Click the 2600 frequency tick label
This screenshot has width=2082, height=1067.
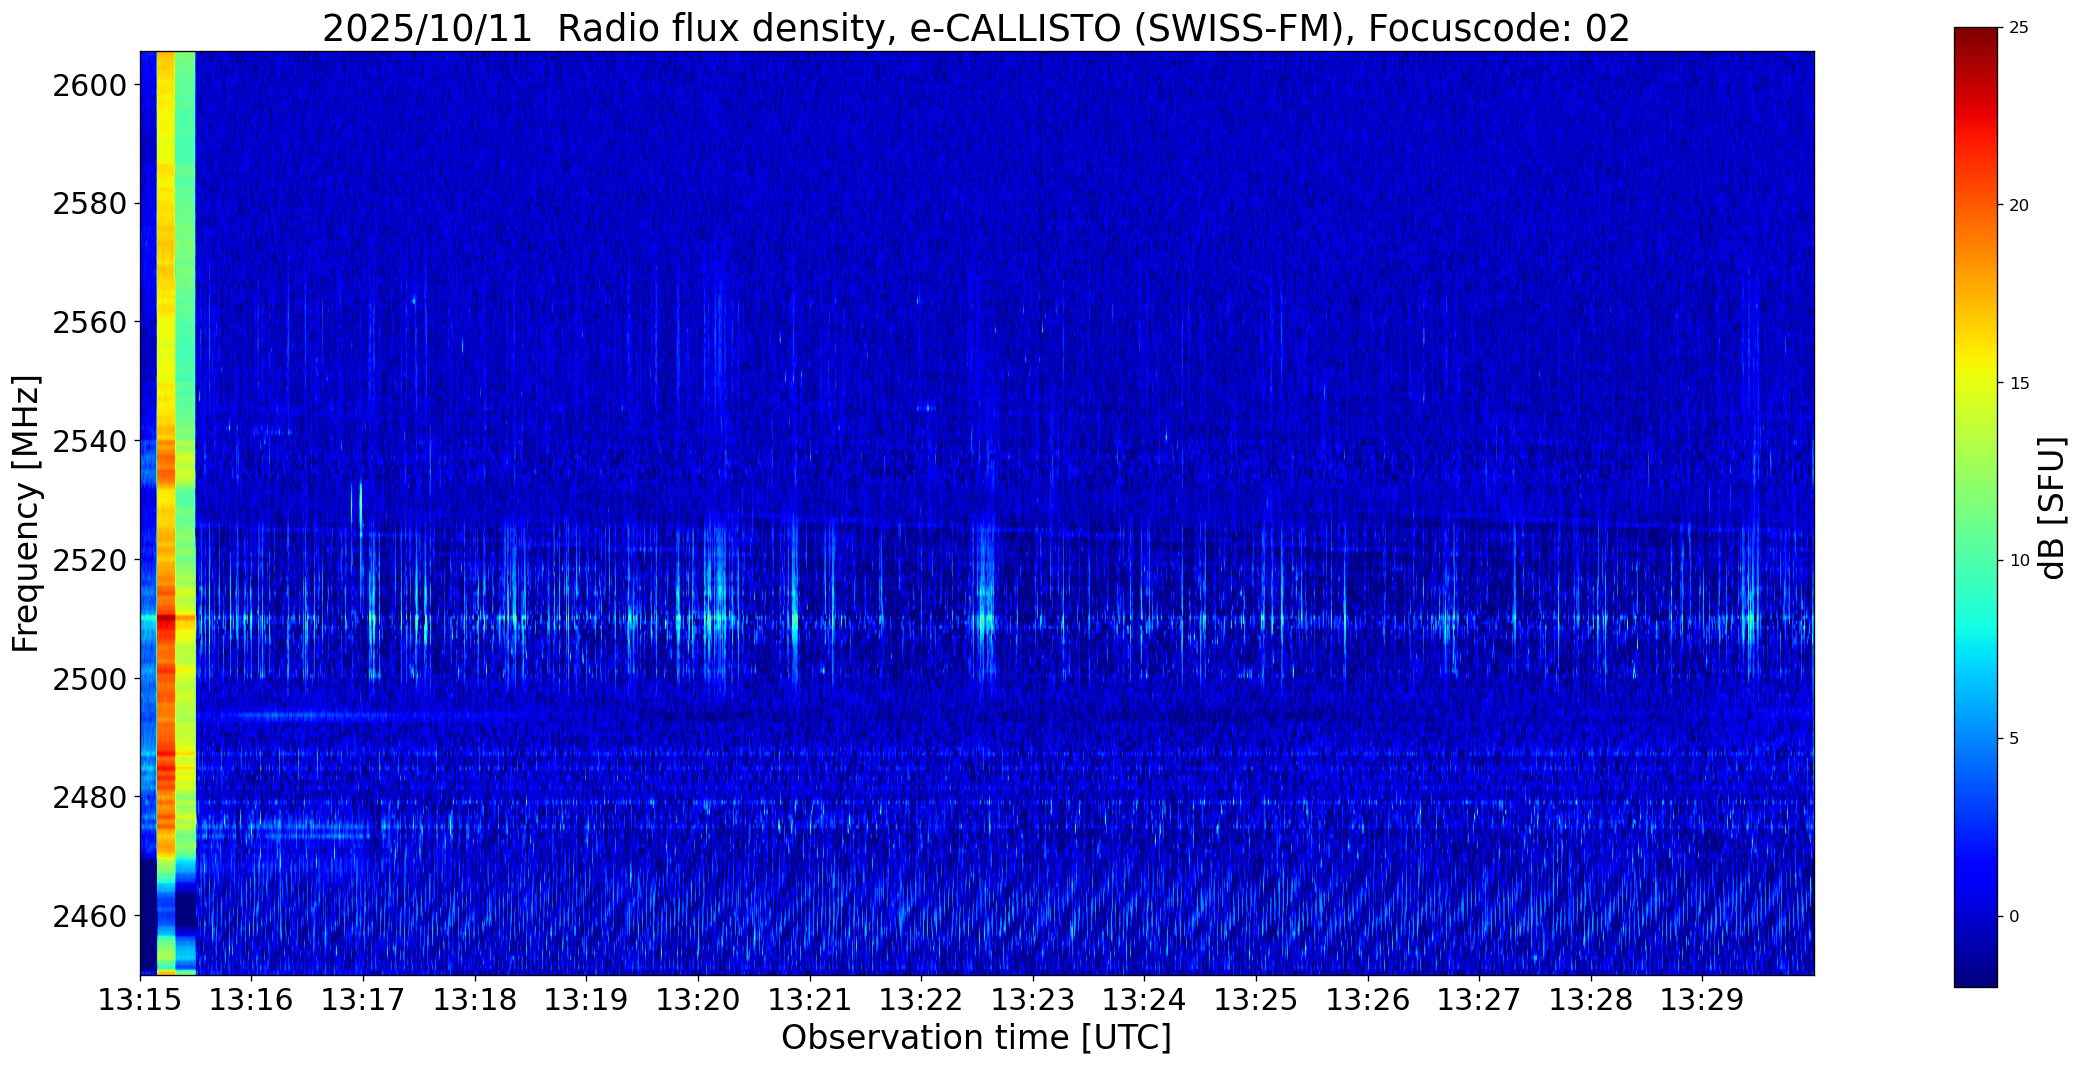tap(90, 85)
